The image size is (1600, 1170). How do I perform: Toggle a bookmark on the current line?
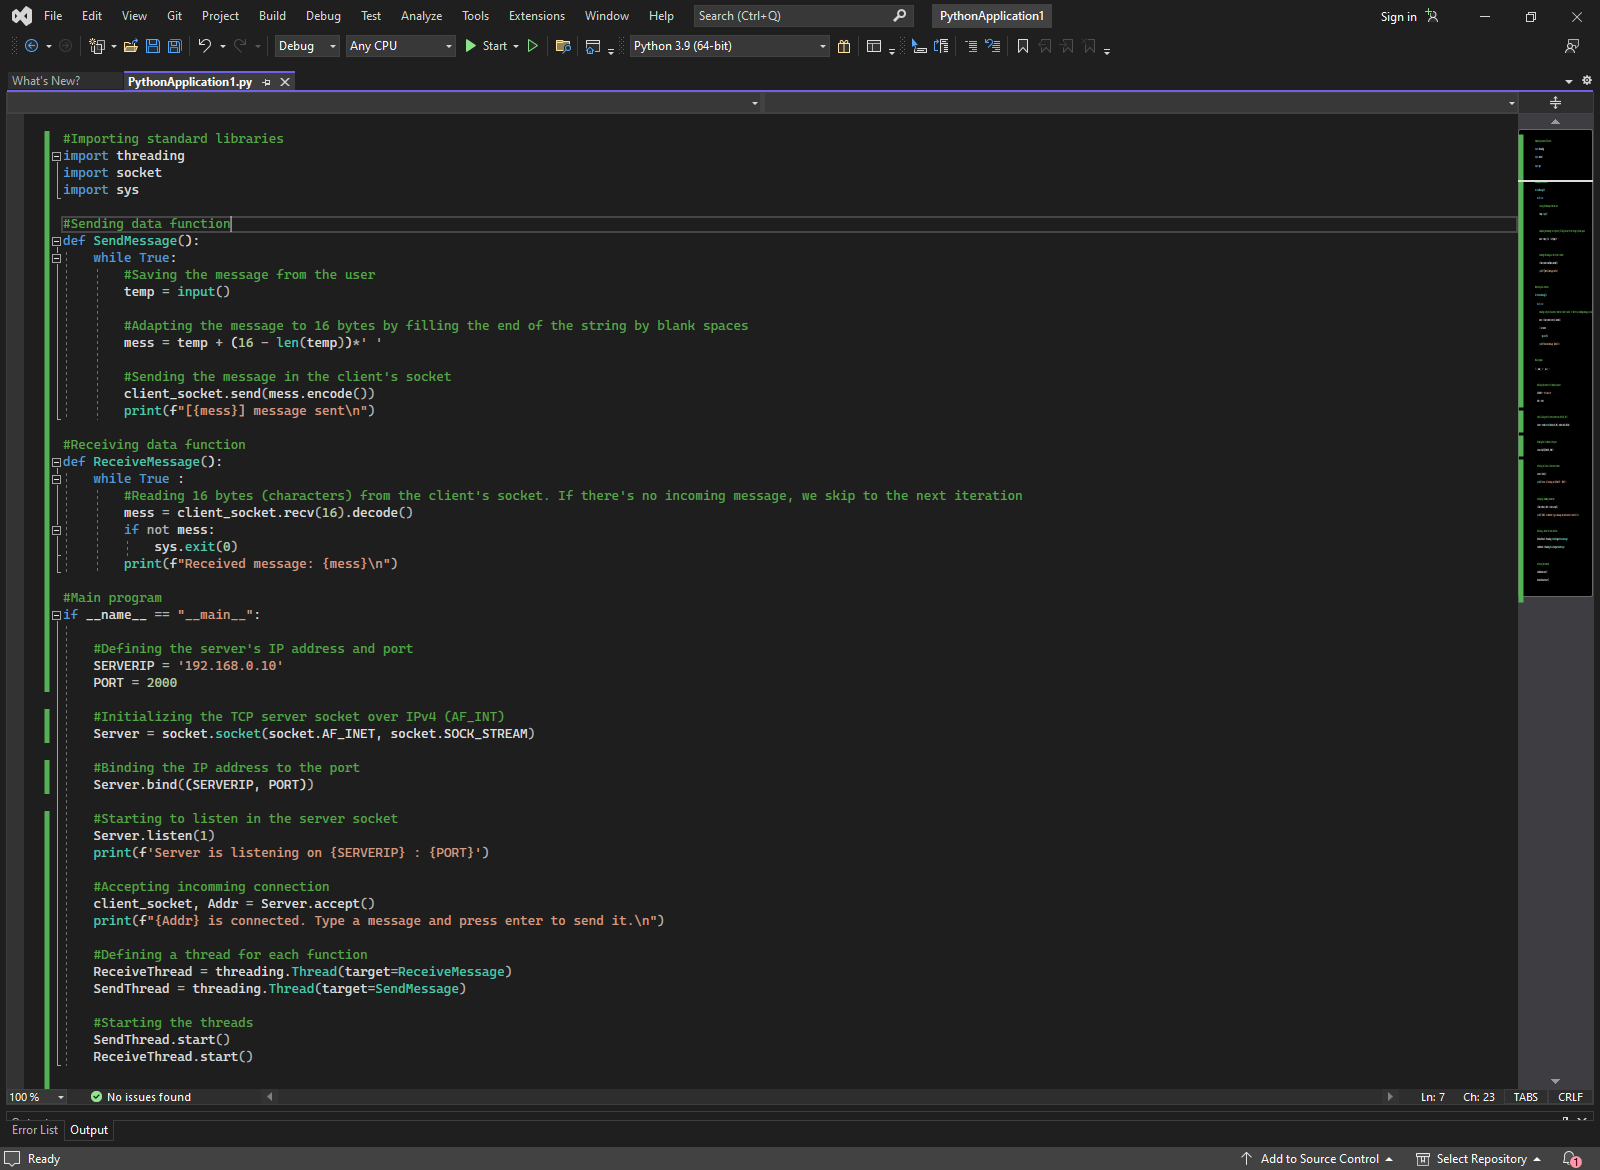1022,46
